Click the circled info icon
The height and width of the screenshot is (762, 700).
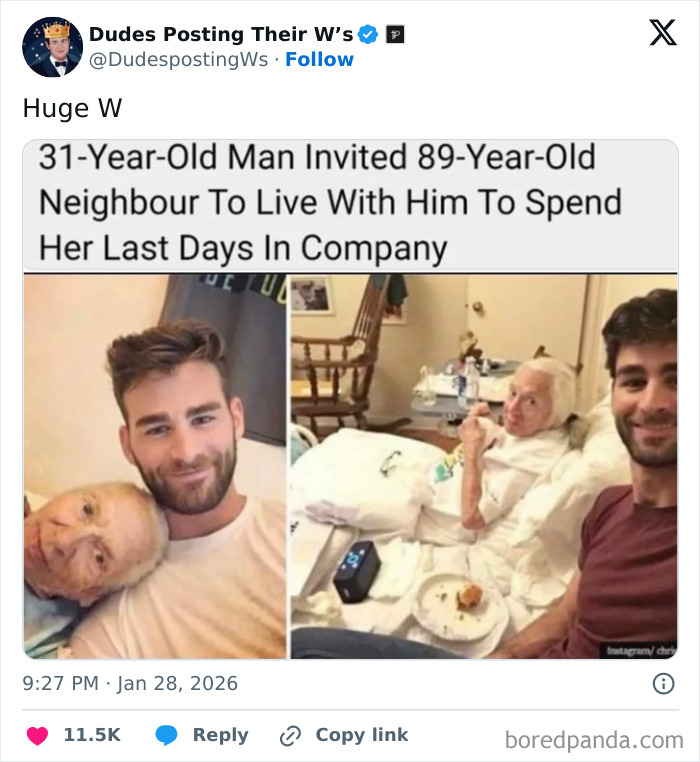click(662, 684)
